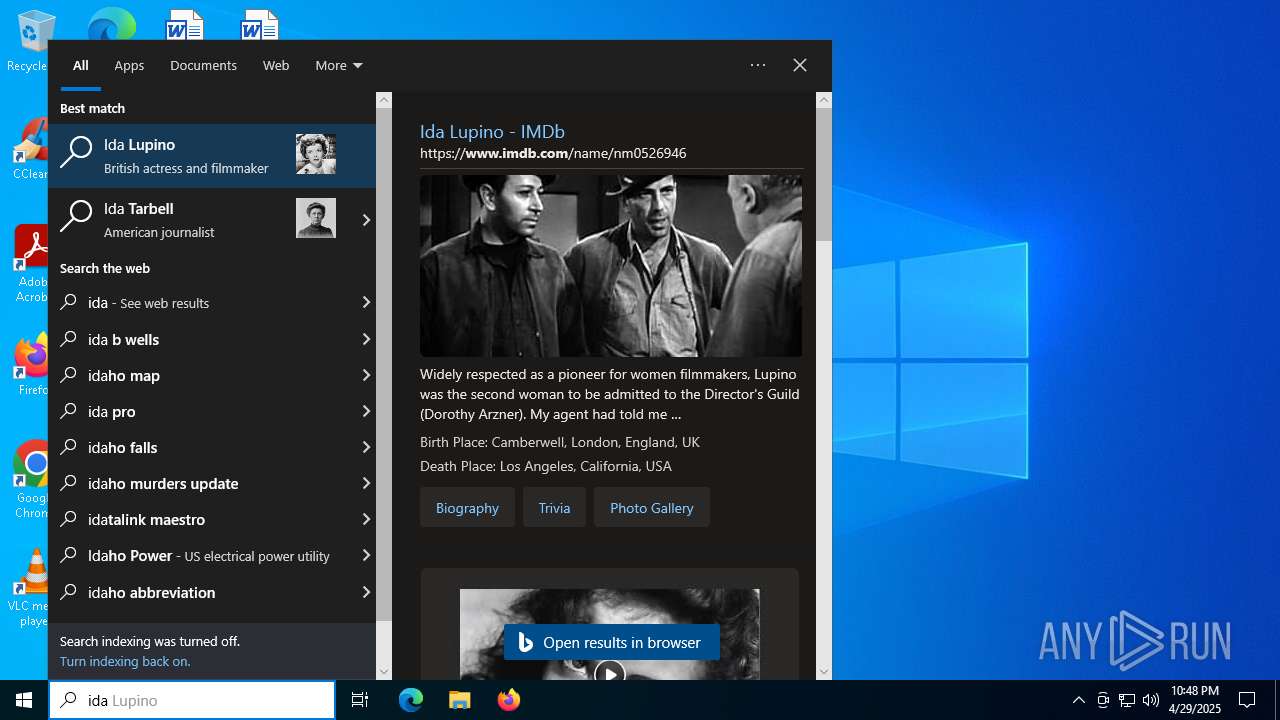Click into the taskbar search box
Image resolution: width=1280 pixels, height=720 pixels.
(x=192, y=700)
